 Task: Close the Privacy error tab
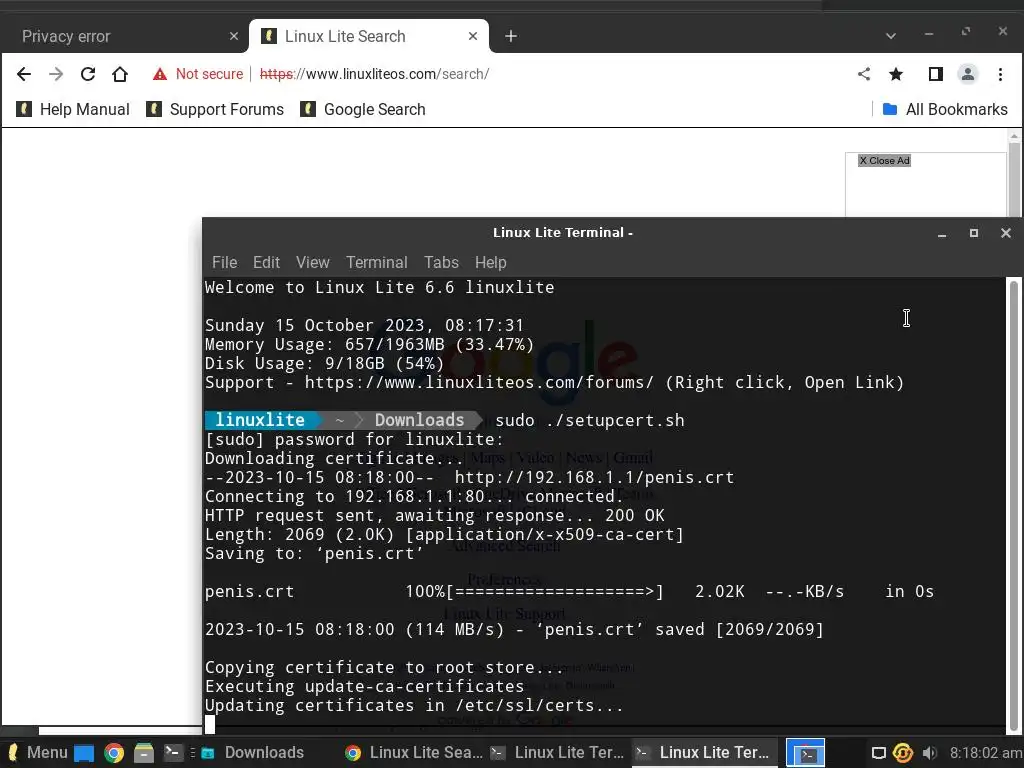234,37
